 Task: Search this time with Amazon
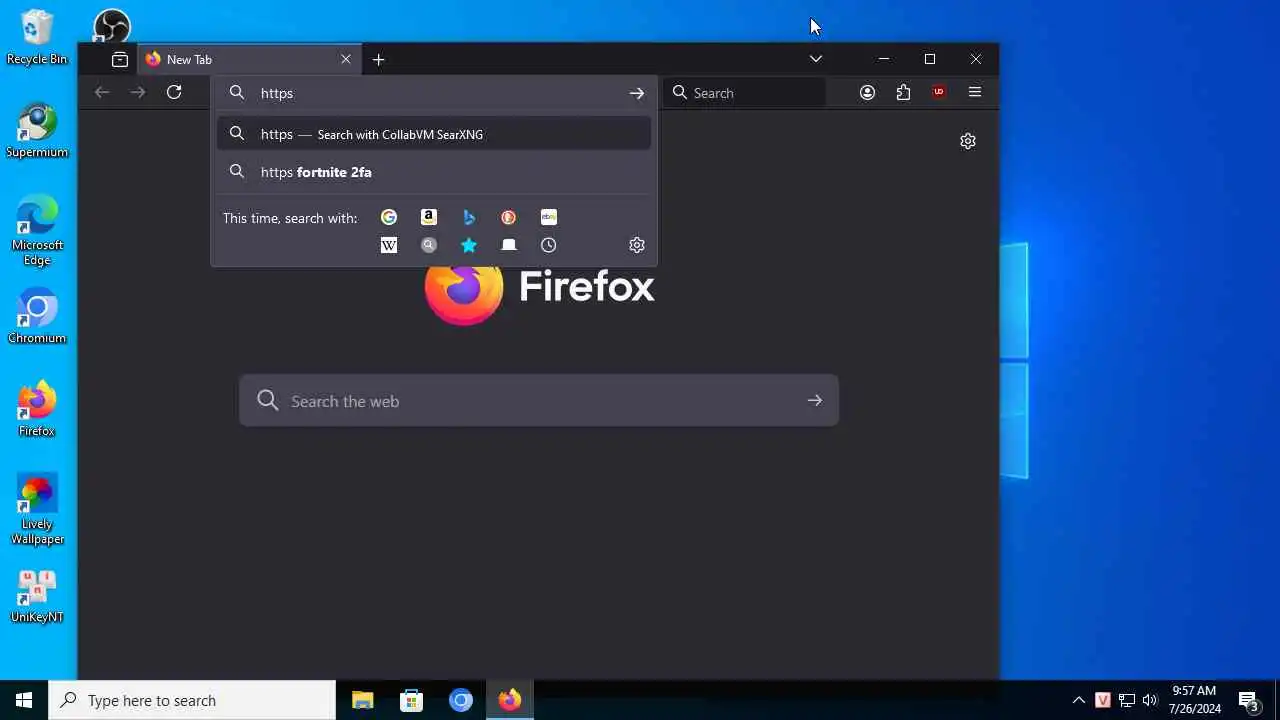429,217
